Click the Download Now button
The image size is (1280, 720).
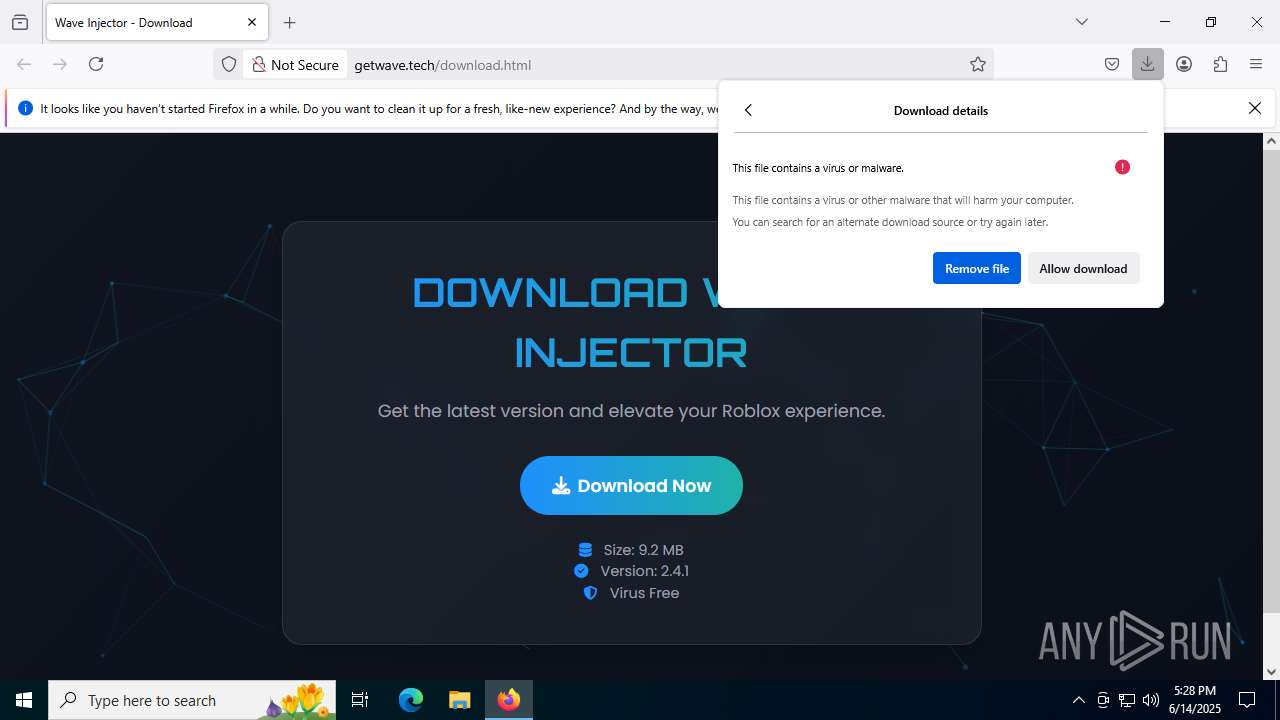click(631, 485)
